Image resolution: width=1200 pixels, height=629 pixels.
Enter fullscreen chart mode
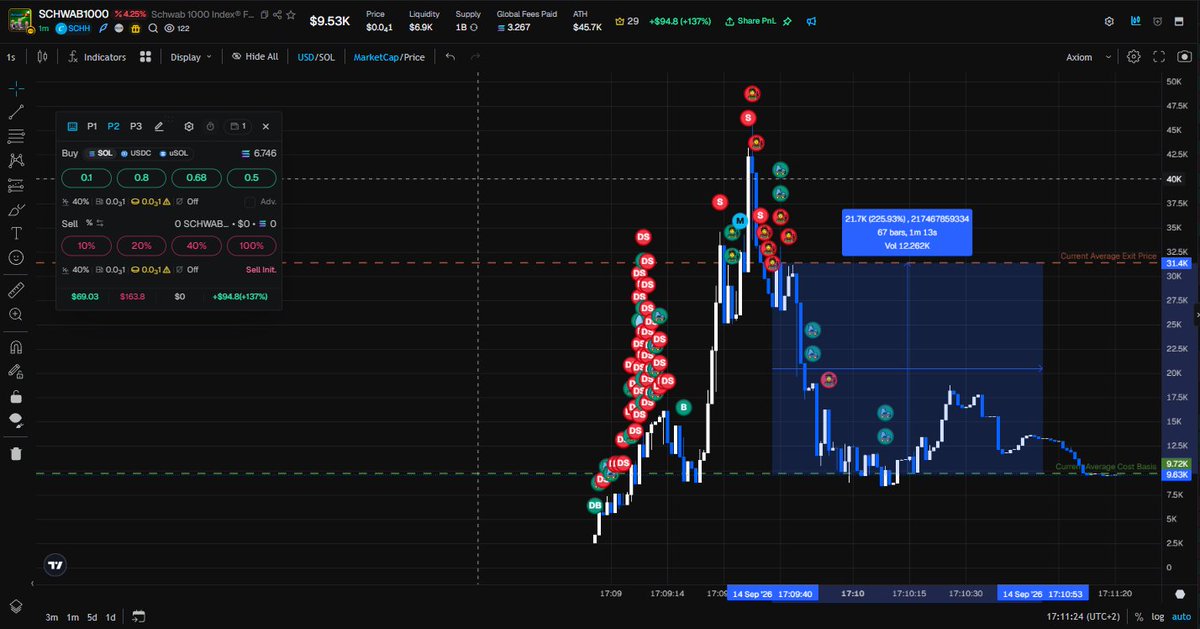1159,57
